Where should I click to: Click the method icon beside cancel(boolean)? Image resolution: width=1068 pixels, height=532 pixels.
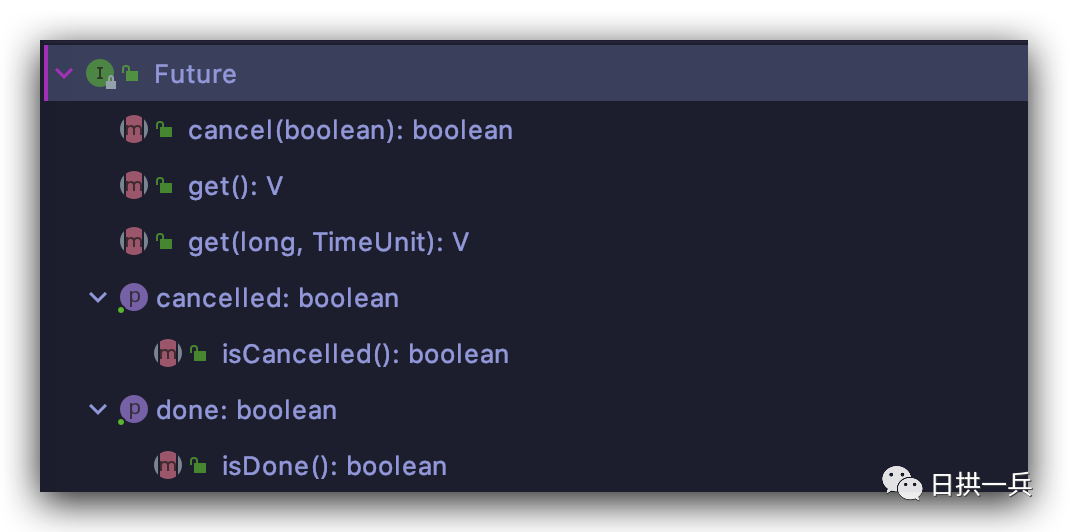pos(134,129)
